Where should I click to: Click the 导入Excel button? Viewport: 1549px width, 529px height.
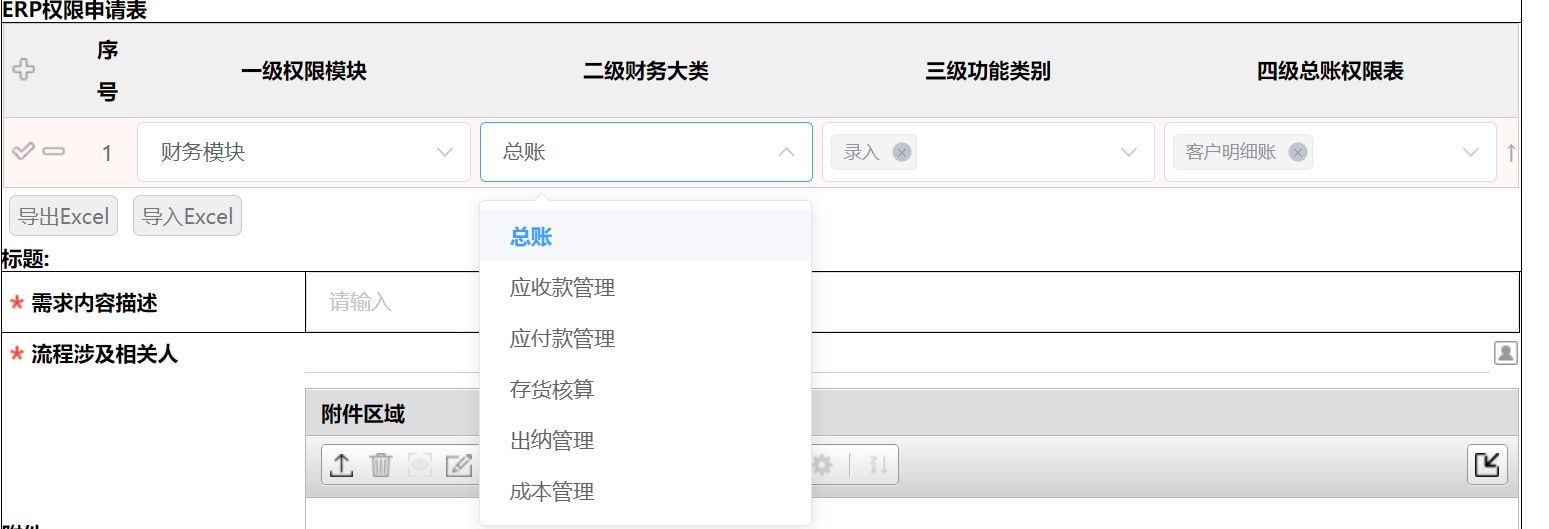click(x=187, y=216)
